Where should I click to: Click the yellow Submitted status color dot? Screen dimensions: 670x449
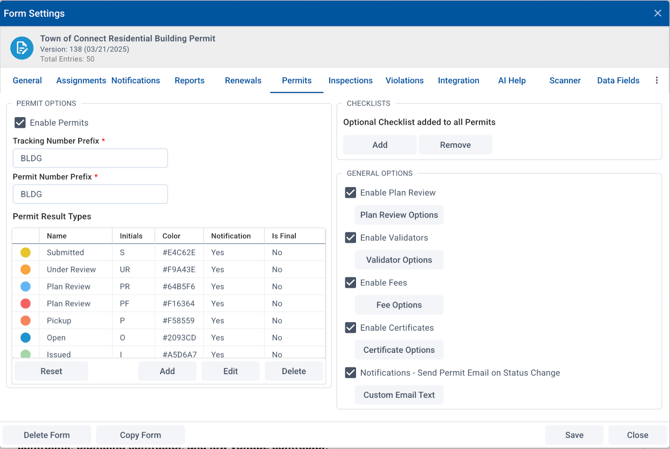(26, 253)
